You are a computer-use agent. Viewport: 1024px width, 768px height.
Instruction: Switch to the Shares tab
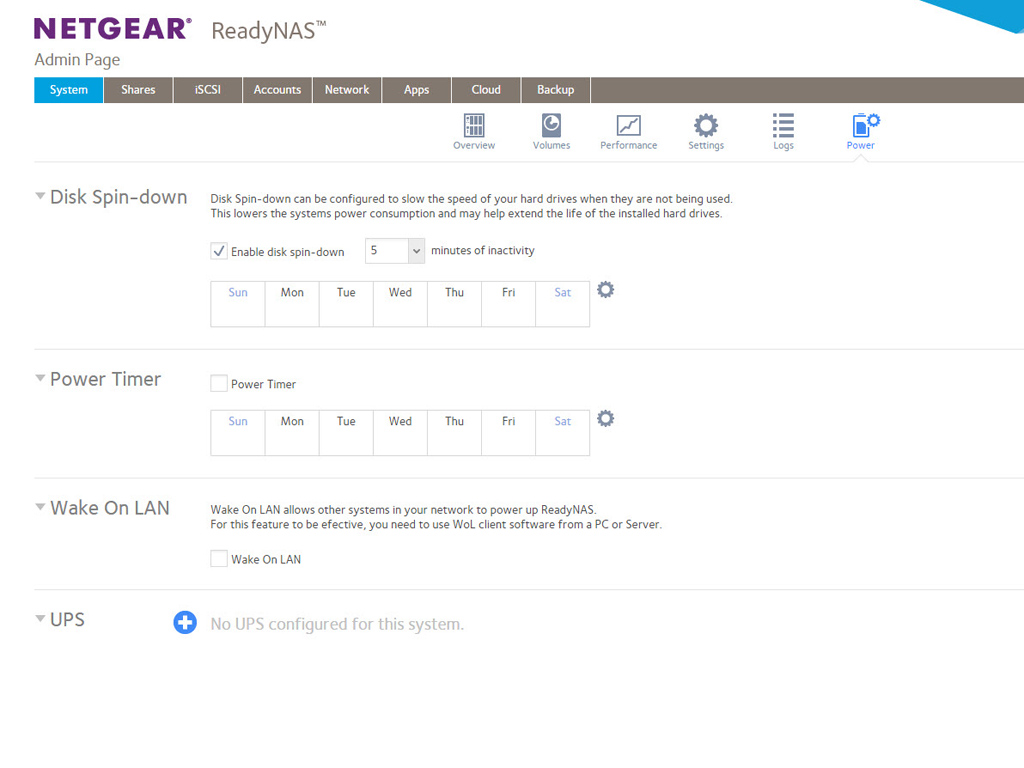tap(138, 90)
